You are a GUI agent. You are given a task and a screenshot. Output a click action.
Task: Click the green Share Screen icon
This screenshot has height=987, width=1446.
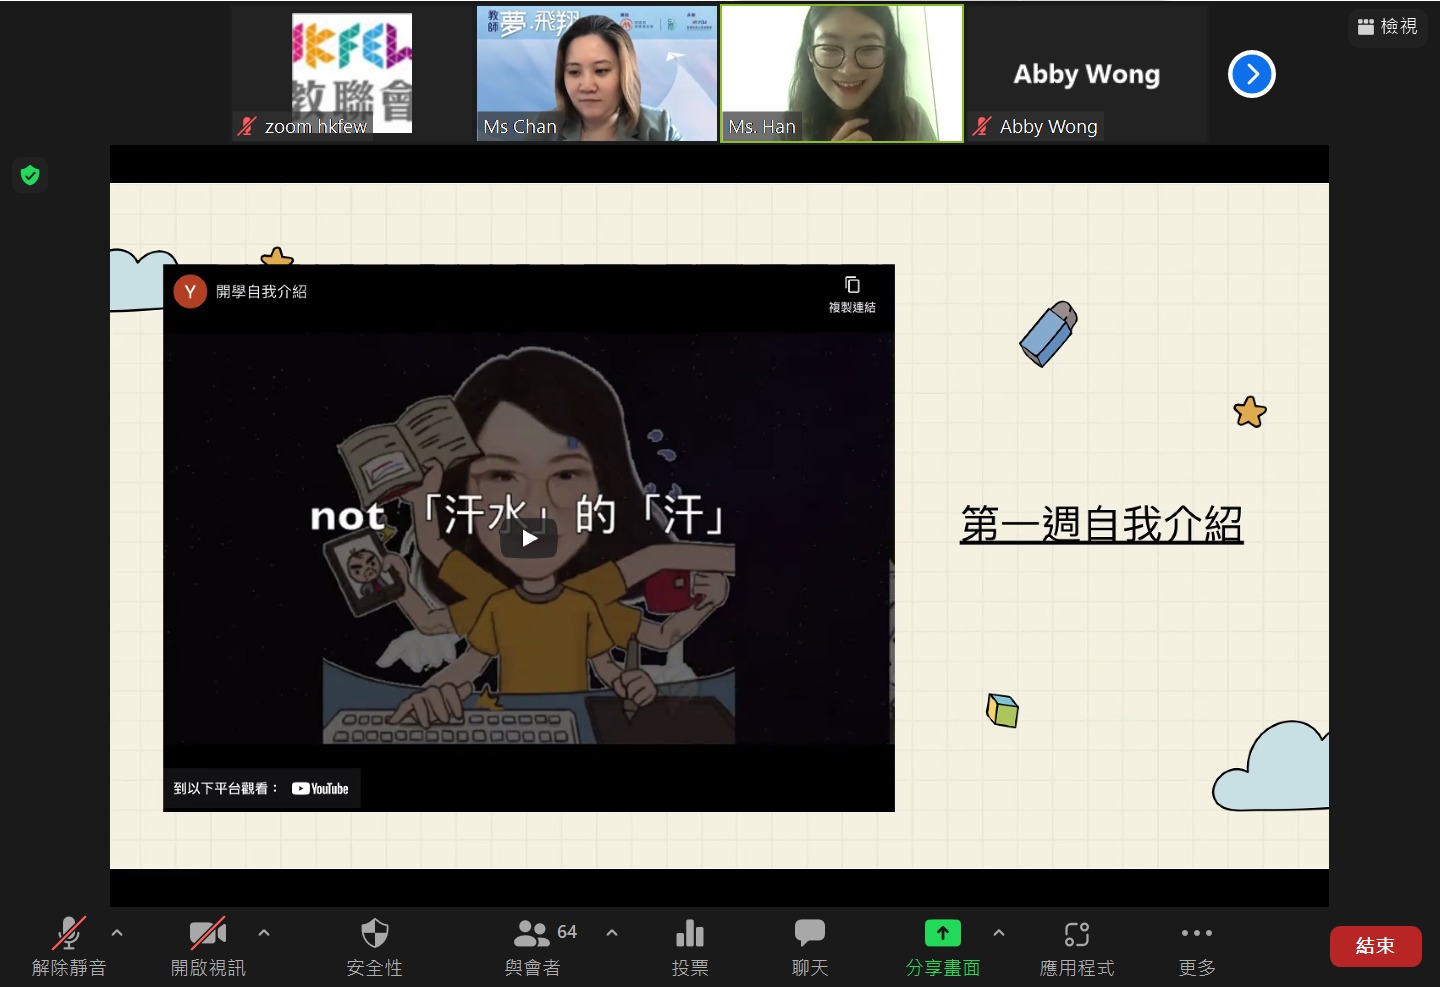tap(943, 933)
